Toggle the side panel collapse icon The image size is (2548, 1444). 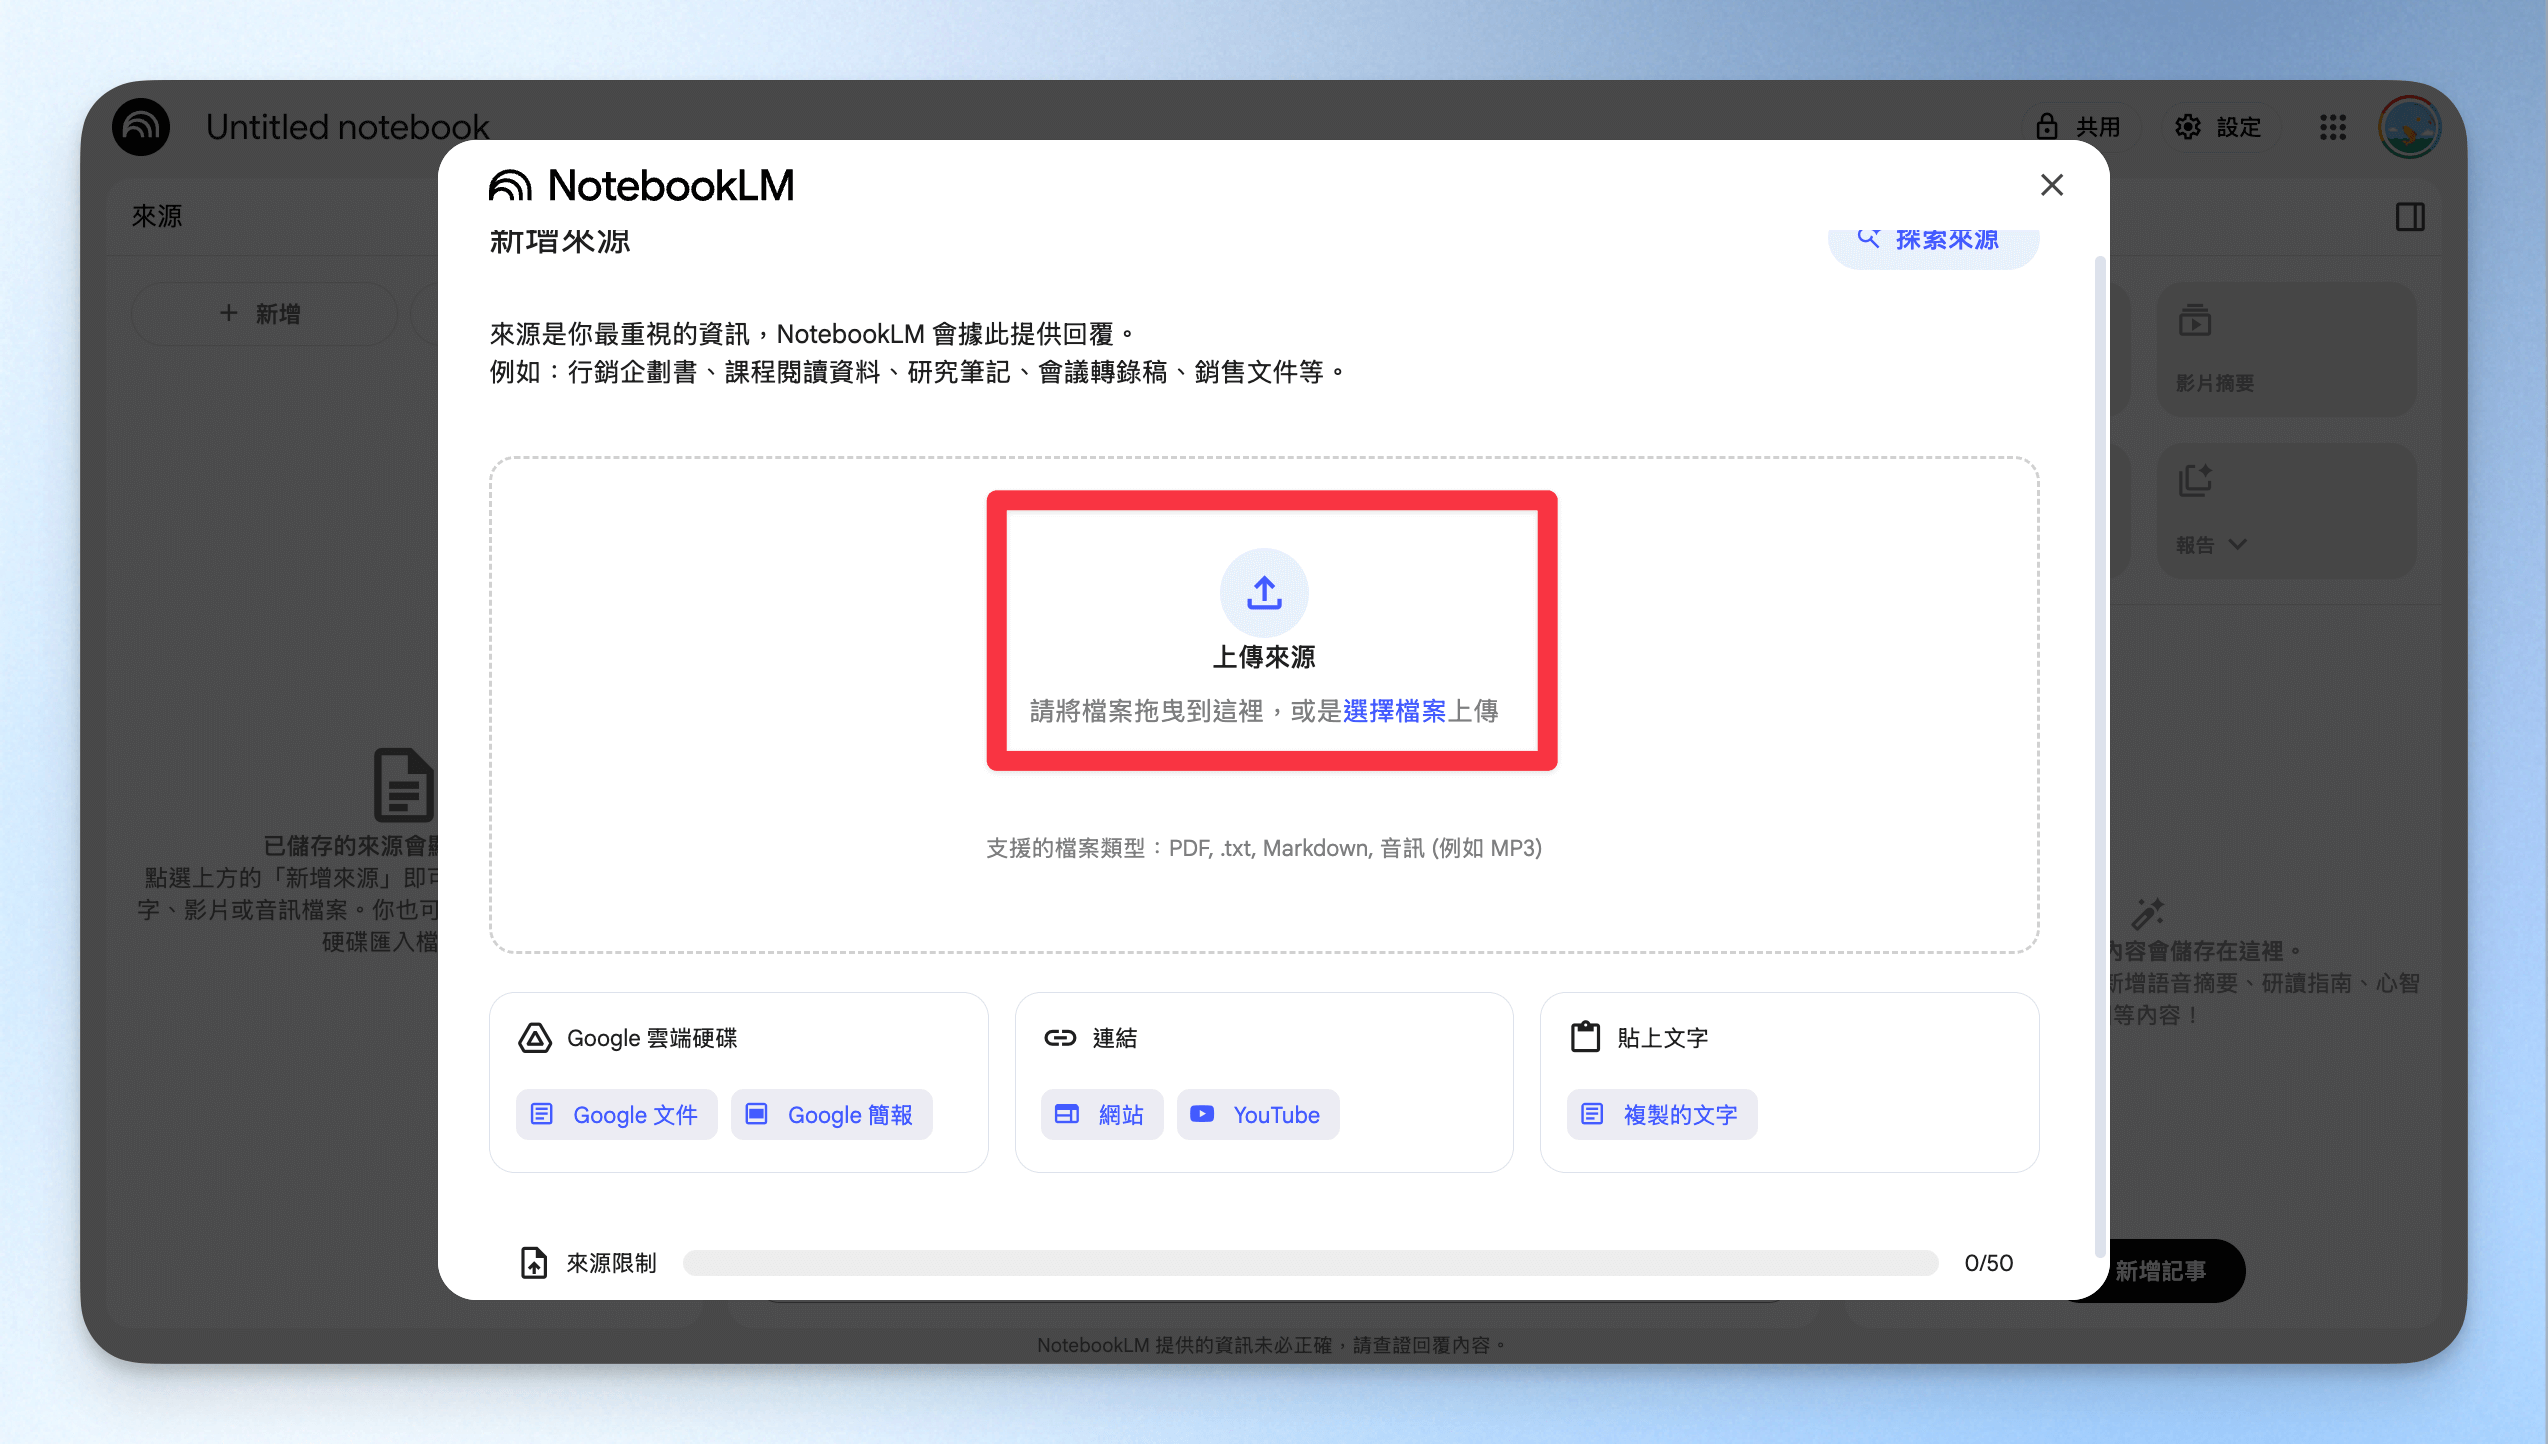2410,216
